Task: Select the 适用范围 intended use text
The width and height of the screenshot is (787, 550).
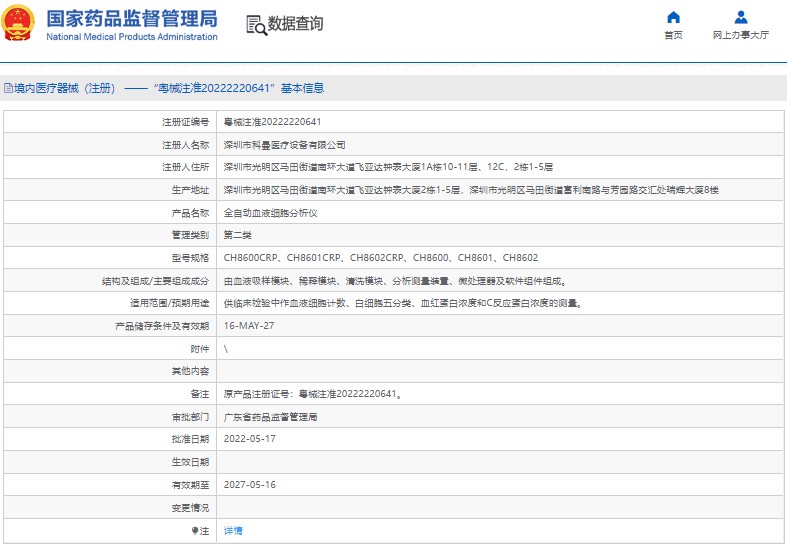Action: (x=403, y=304)
